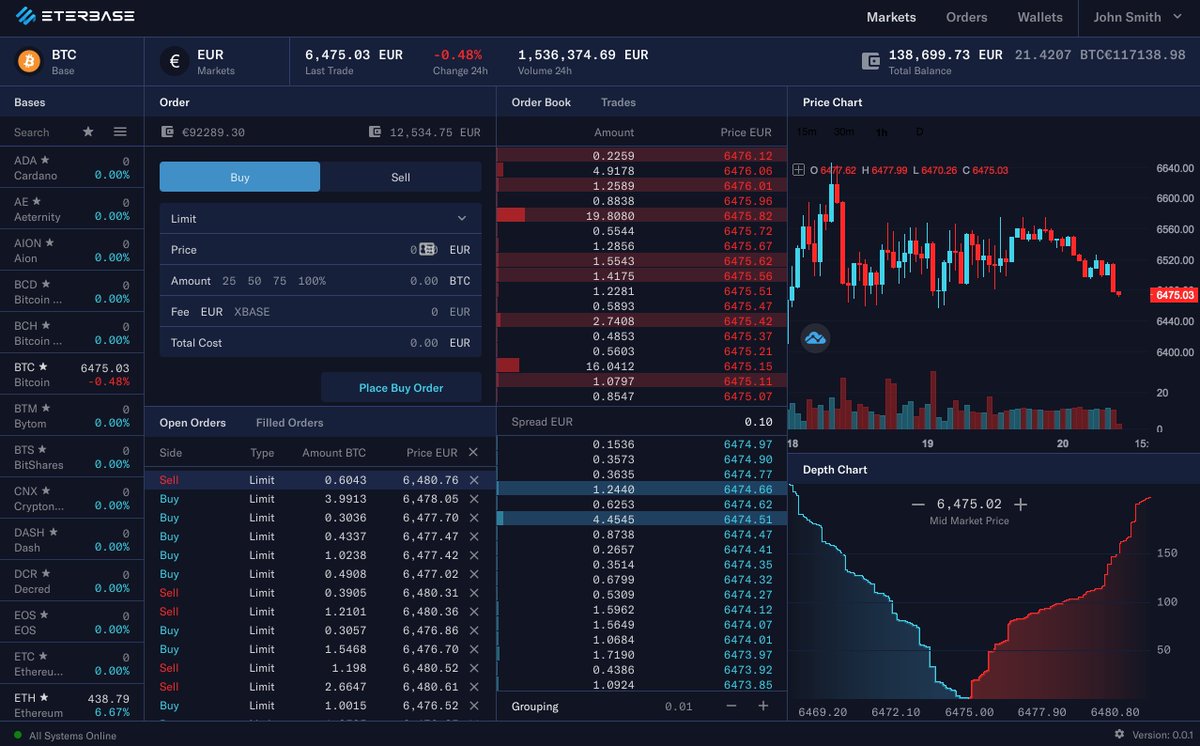
Task: Open the Markets page
Action: pyautogui.click(x=891, y=17)
